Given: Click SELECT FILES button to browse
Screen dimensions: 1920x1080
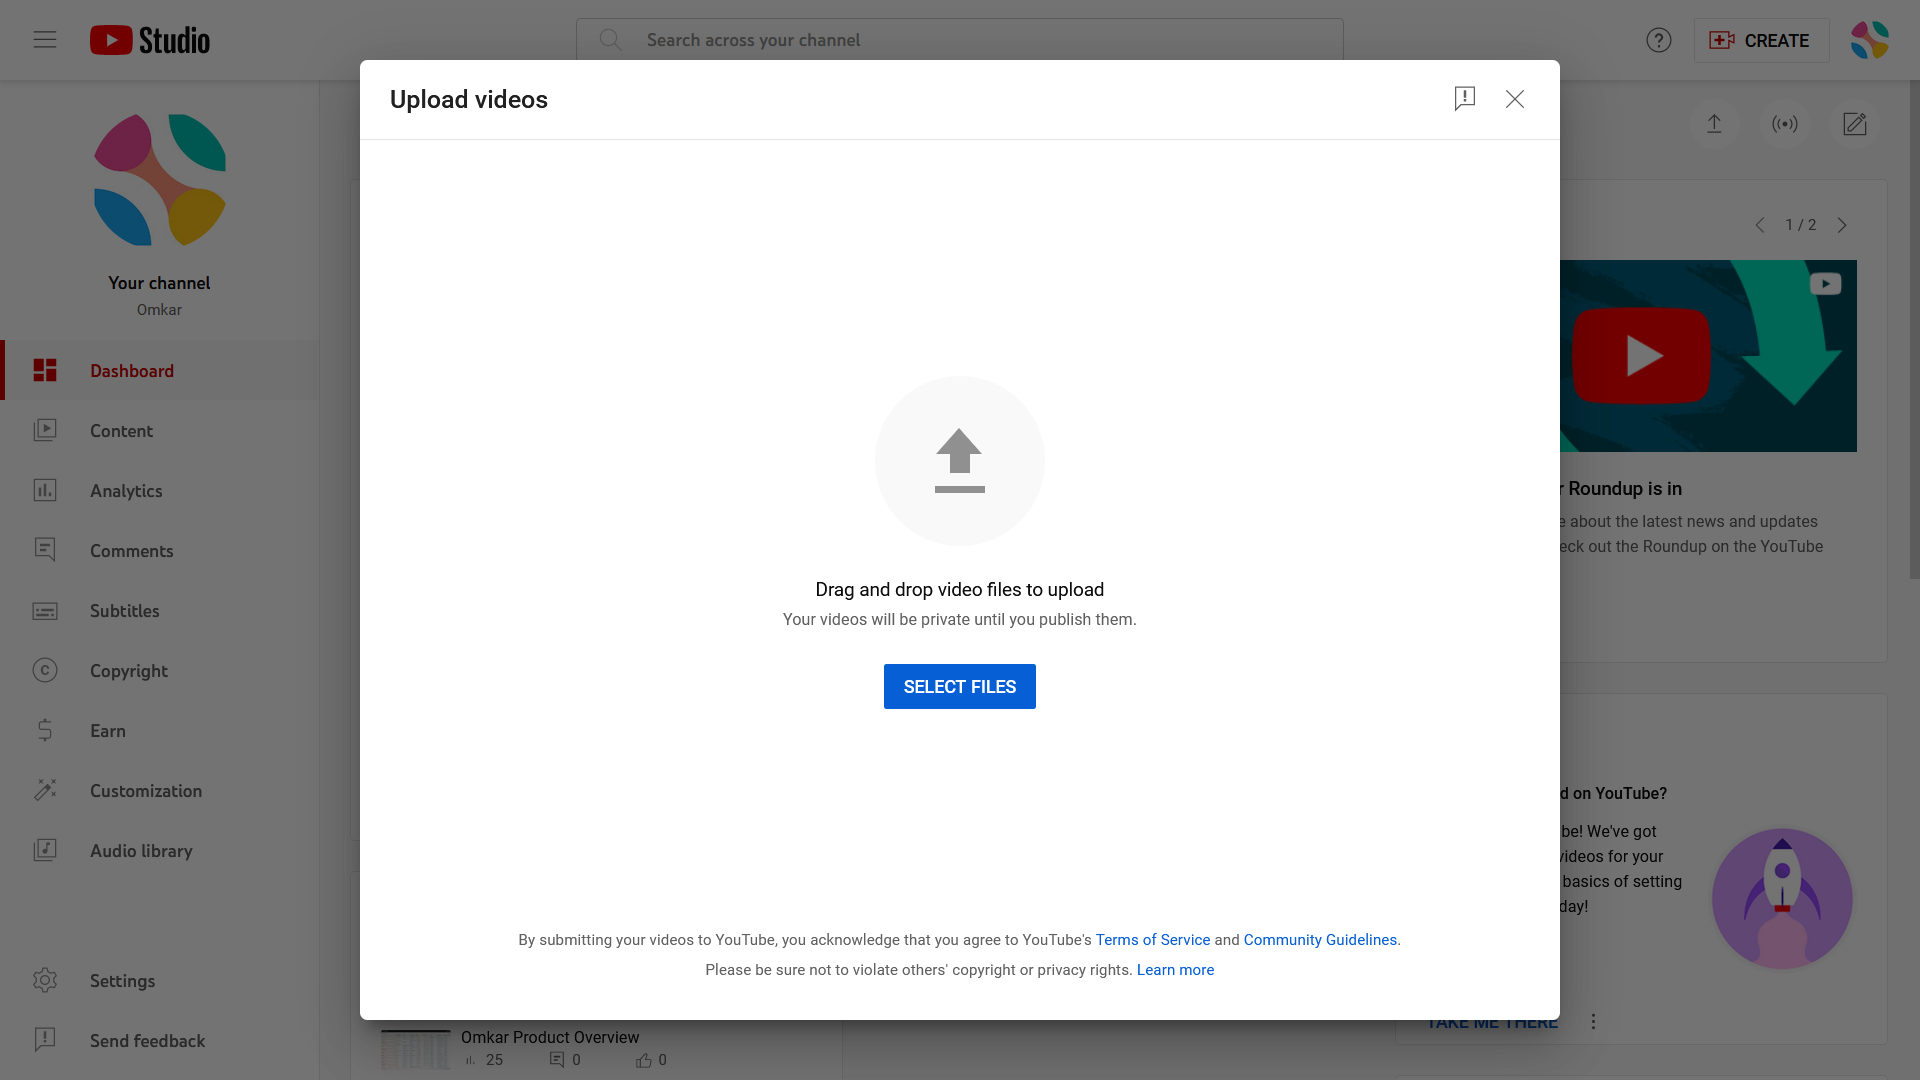Looking at the screenshot, I should click(960, 686).
